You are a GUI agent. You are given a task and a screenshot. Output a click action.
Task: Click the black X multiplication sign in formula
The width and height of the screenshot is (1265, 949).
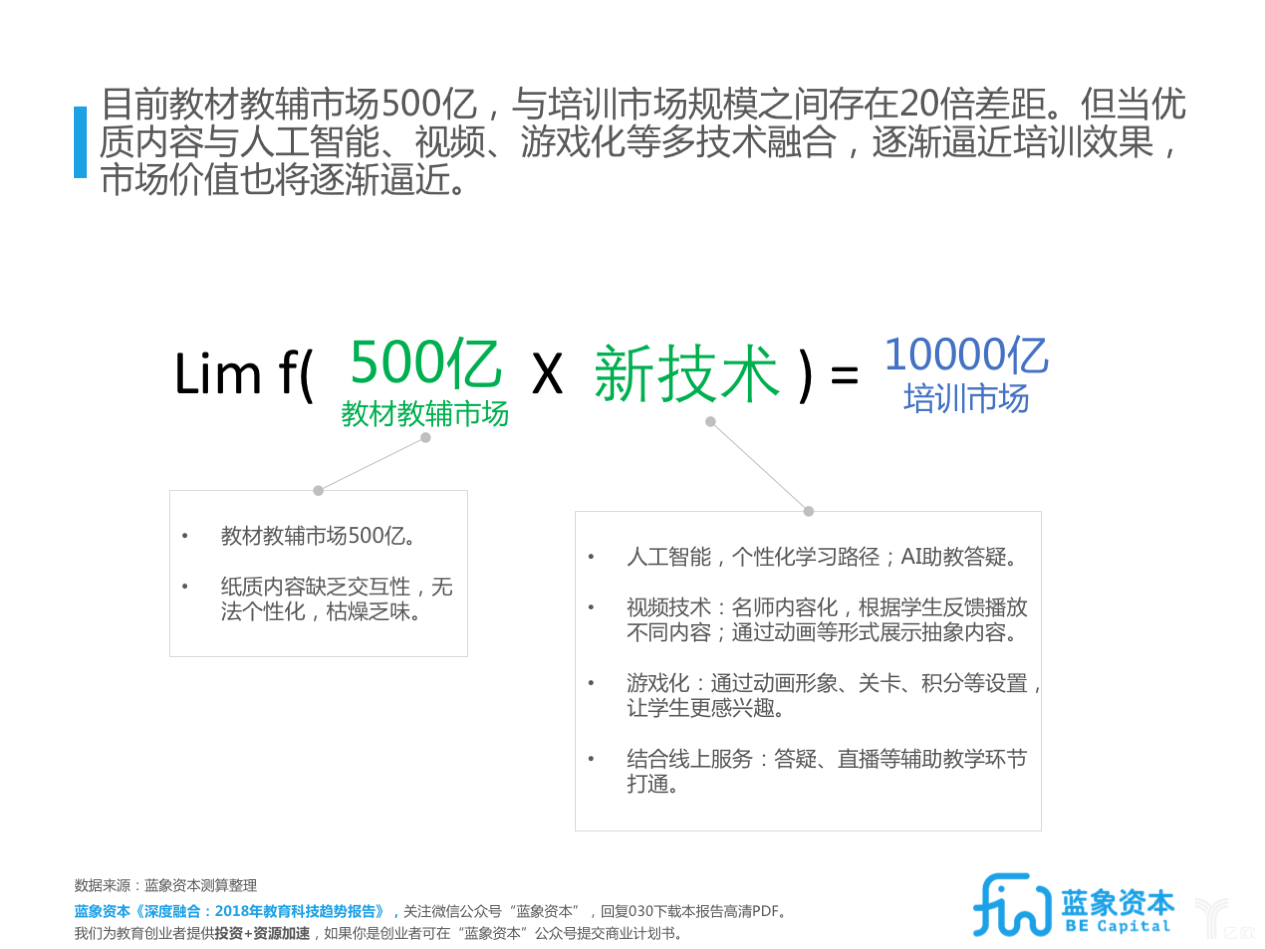click(547, 376)
